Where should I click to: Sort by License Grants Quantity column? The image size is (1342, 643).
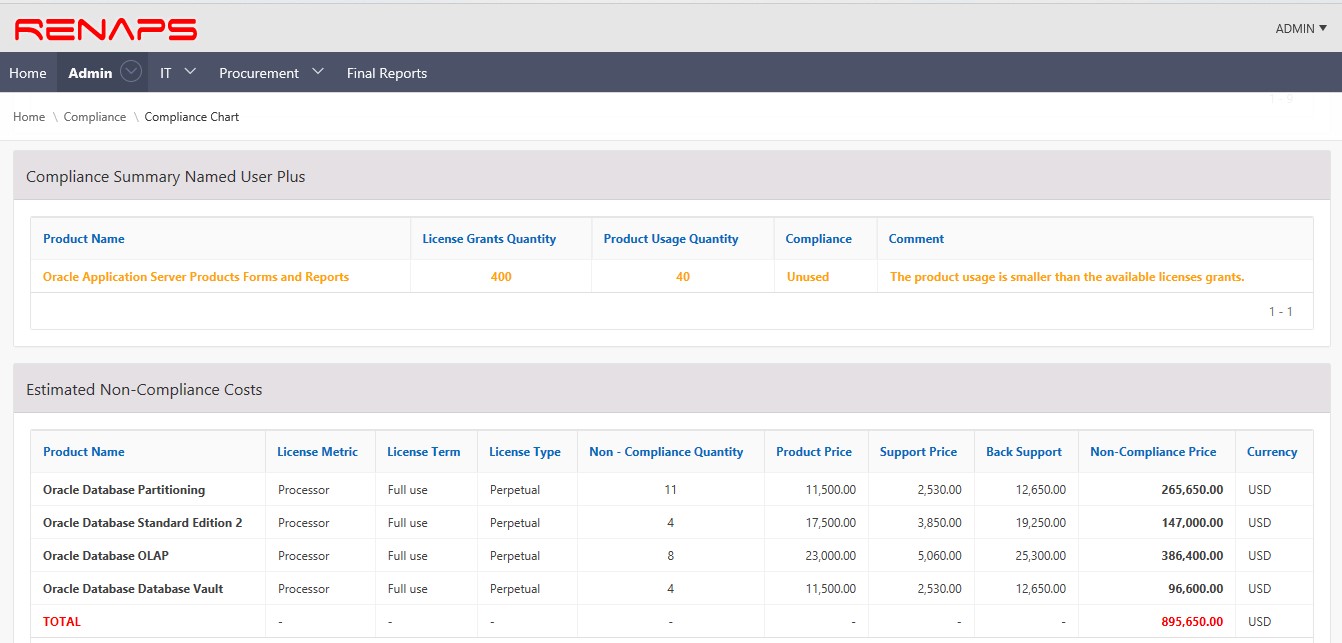(x=489, y=239)
